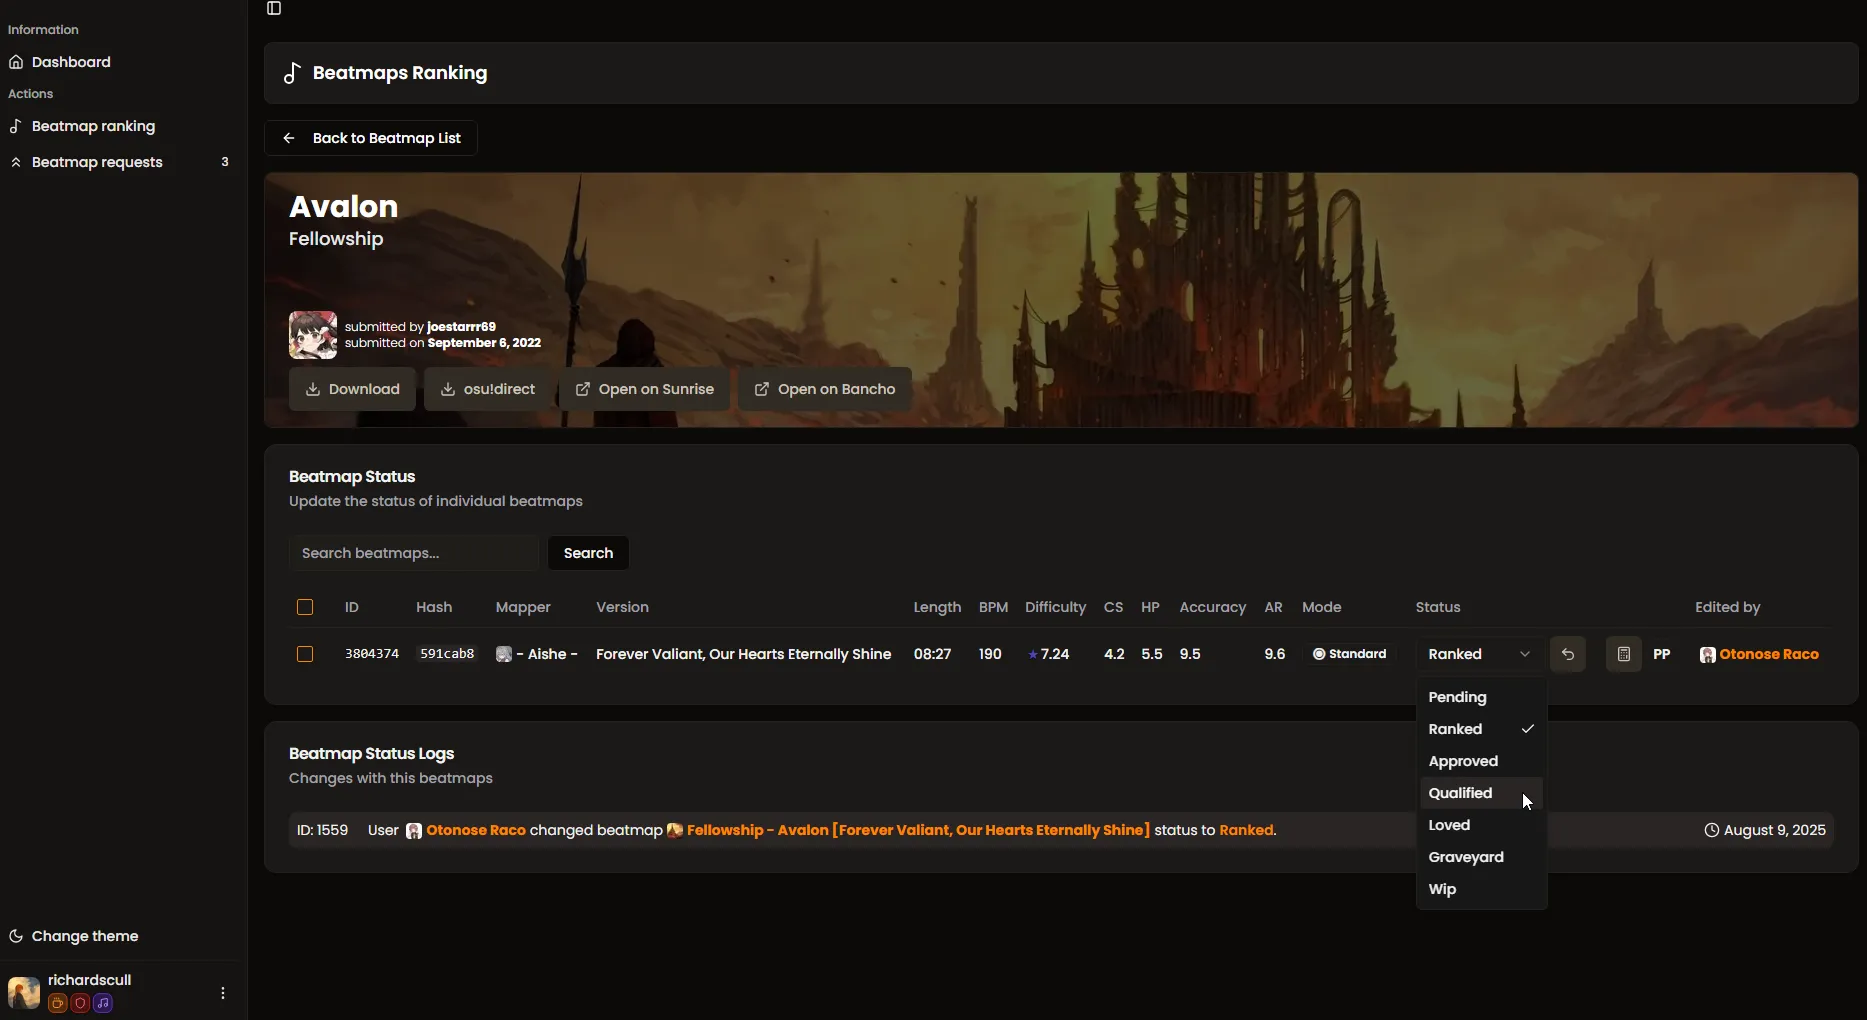
Task: Click the Search beatmaps input field
Action: (413, 553)
